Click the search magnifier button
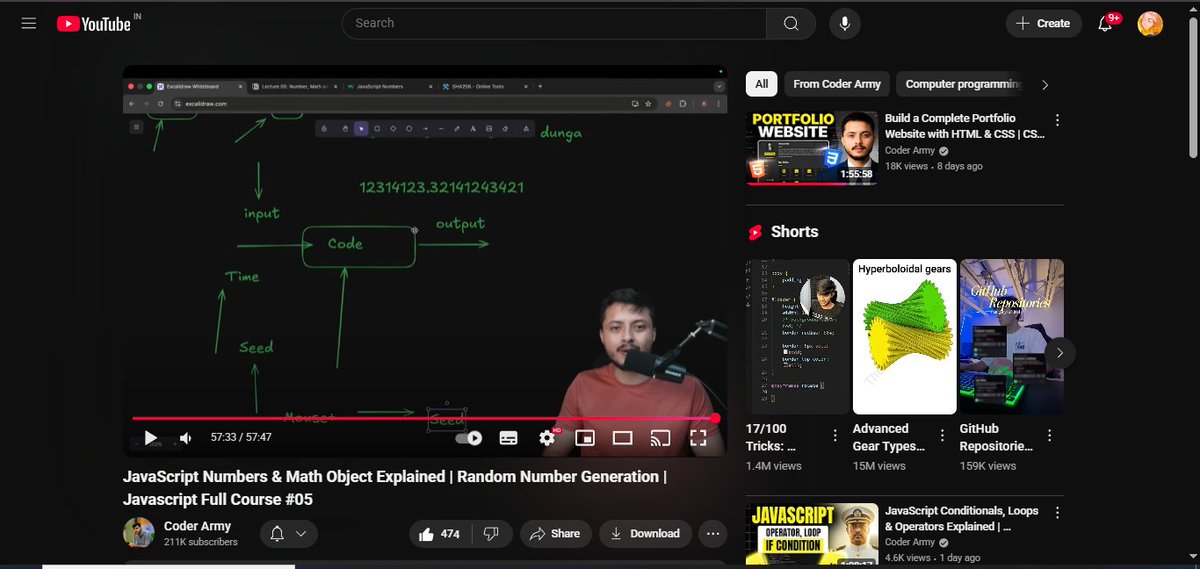The image size is (1200, 569). tap(791, 23)
